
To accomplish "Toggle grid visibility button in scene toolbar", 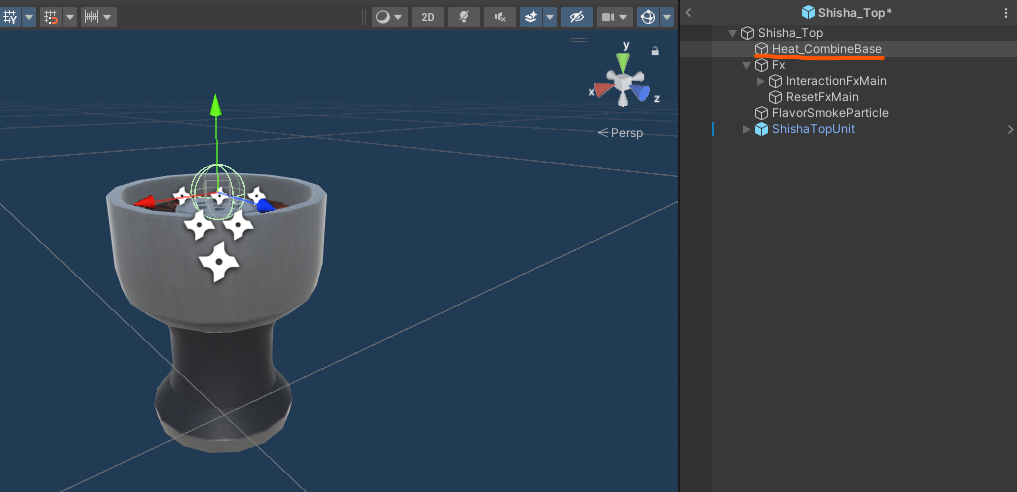I will pyautogui.click(x=10, y=18).
